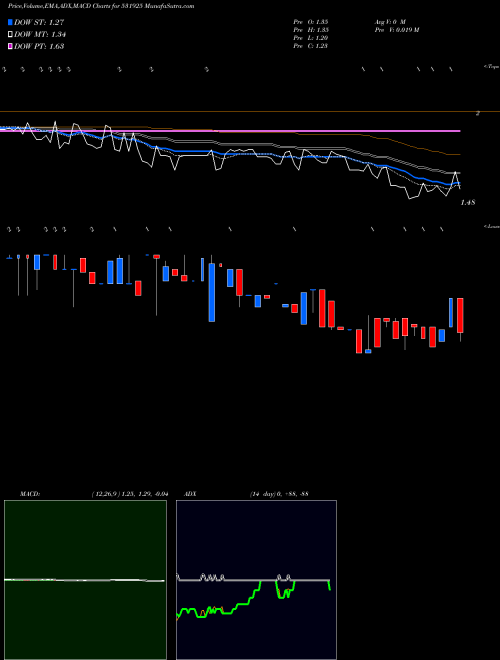Click inside the green MACD chart panel
Viewport: 500px width, 660px height.
[x=85, y=580]
